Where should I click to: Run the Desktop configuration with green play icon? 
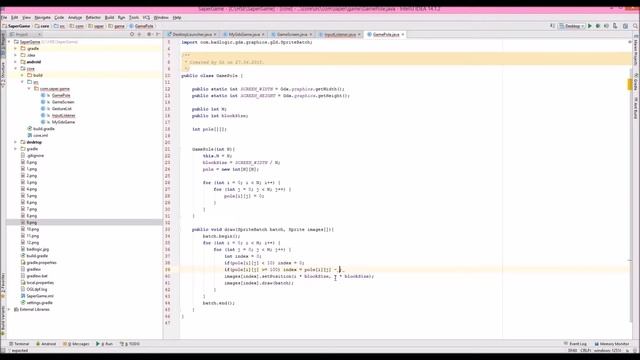click(x=590, y=26)
